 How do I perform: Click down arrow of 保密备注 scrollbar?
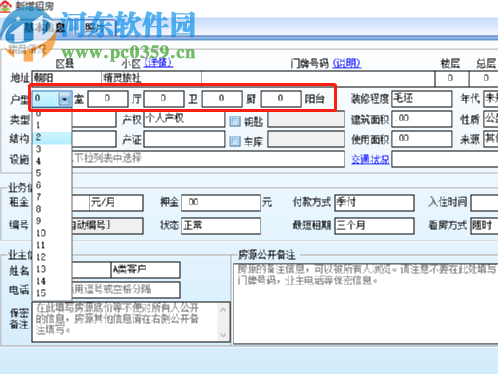point(223,335)
